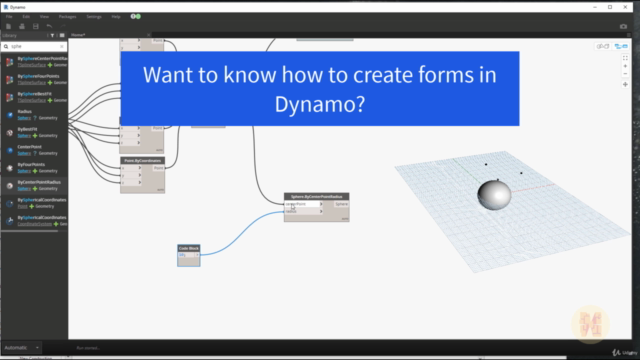The width and height of the screenshot is (640, 360).
Task: Click the zoom to fit icon
Action: [625, 58]
